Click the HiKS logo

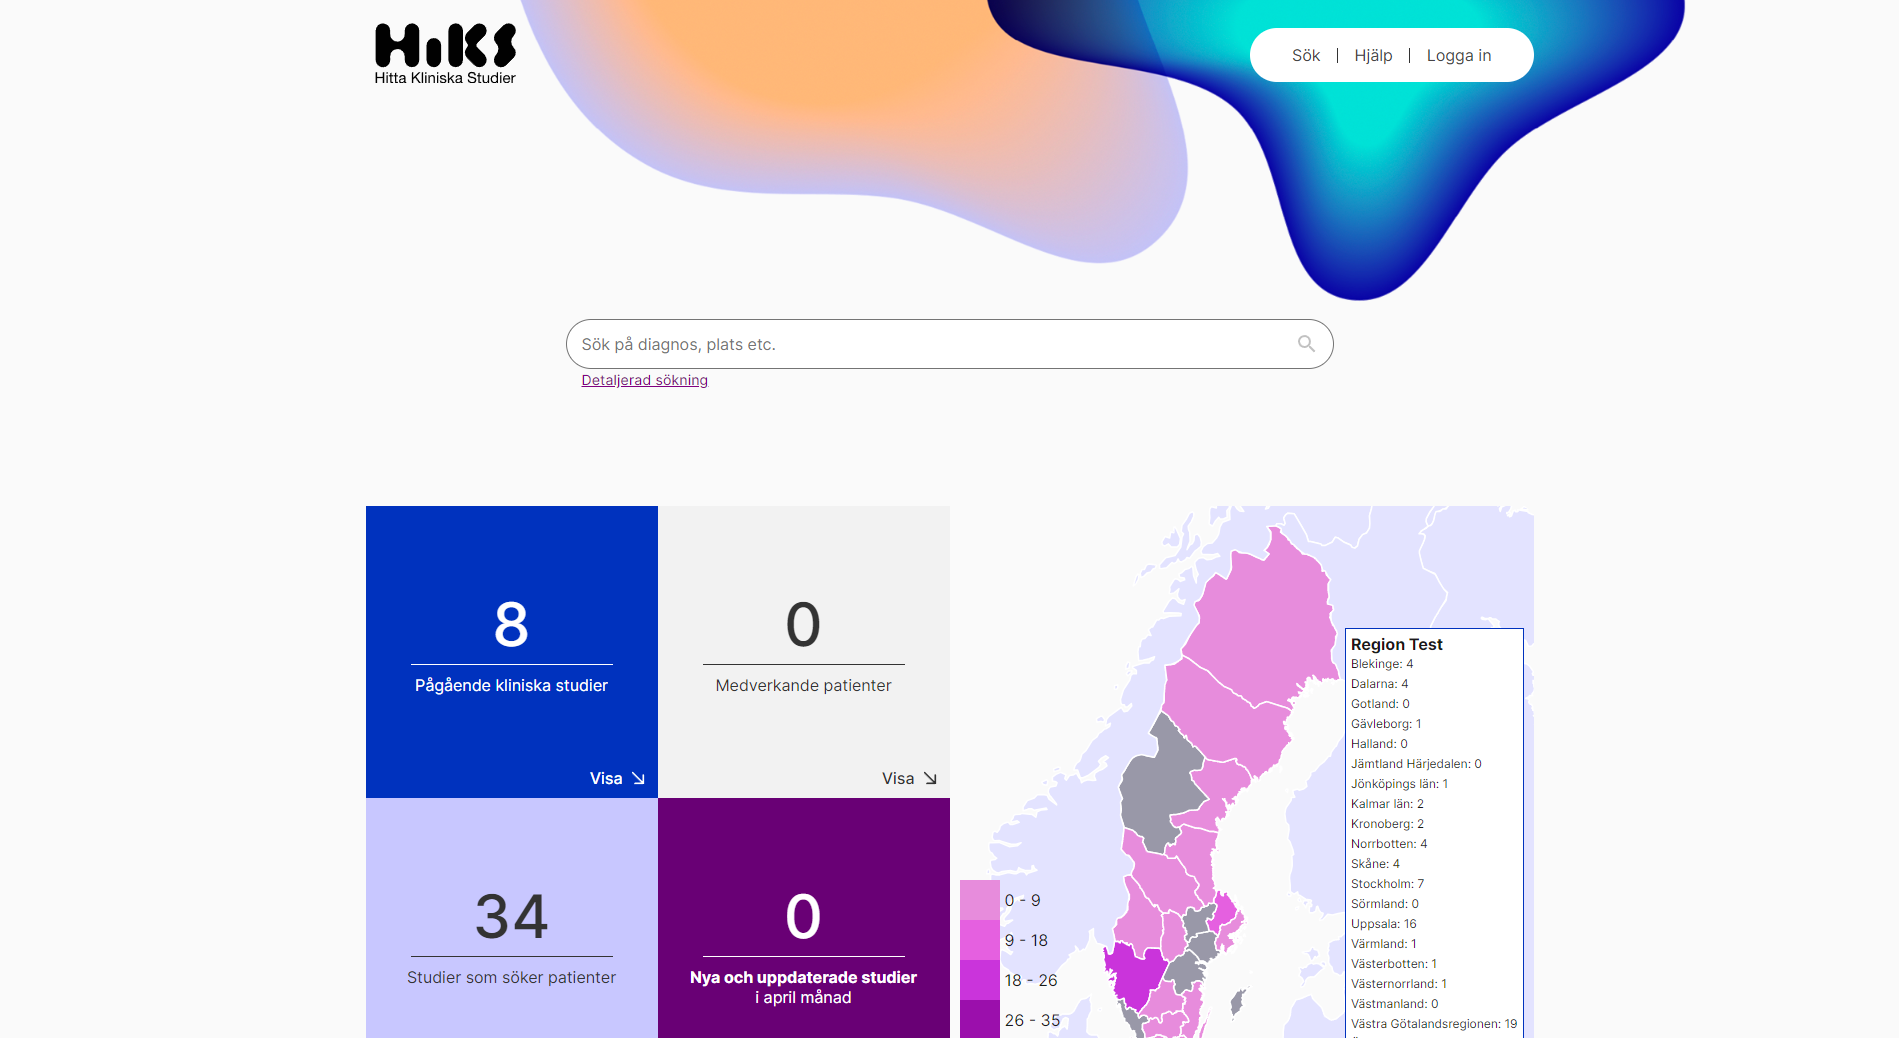[x=445, y=54]
